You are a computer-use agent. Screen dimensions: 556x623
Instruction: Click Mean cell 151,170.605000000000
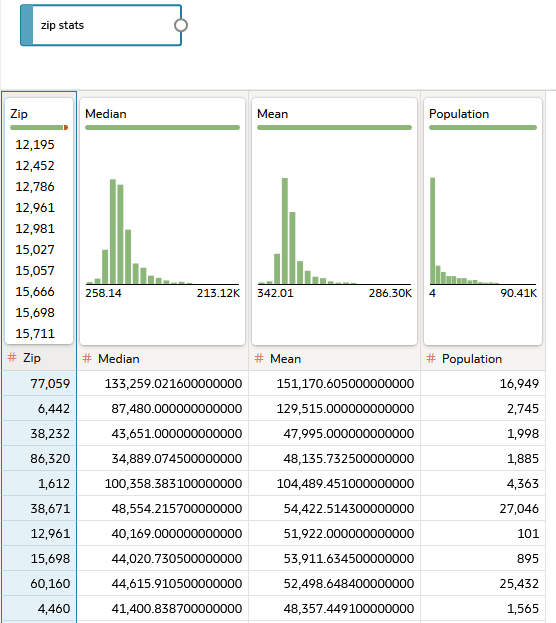(x=335, y=383)
